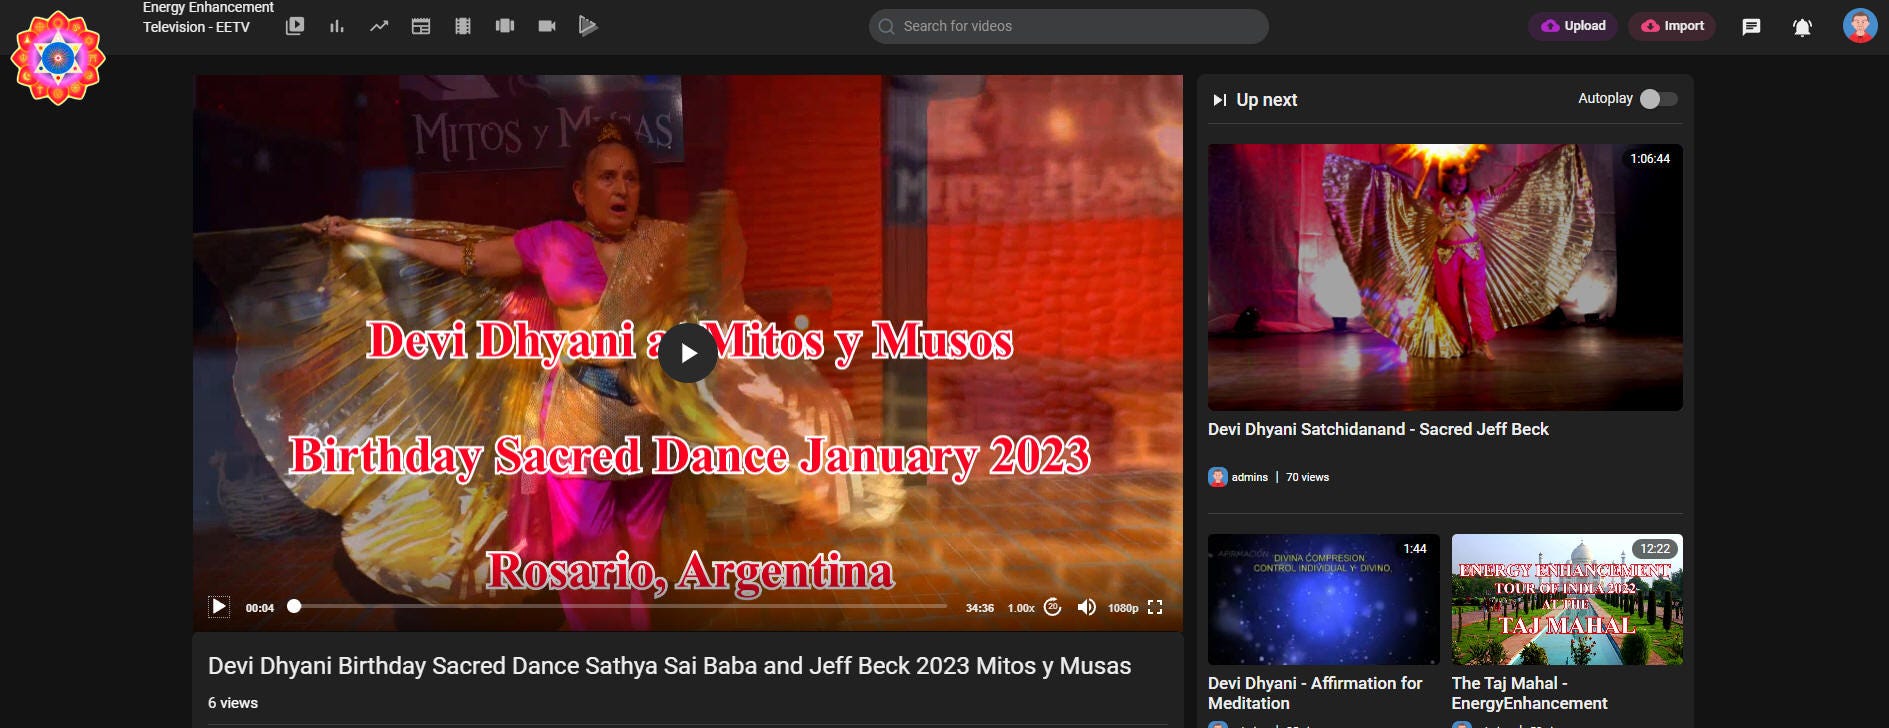Open the film strip icon in header
The image size is (1889, 728).
tap(463, 26)
